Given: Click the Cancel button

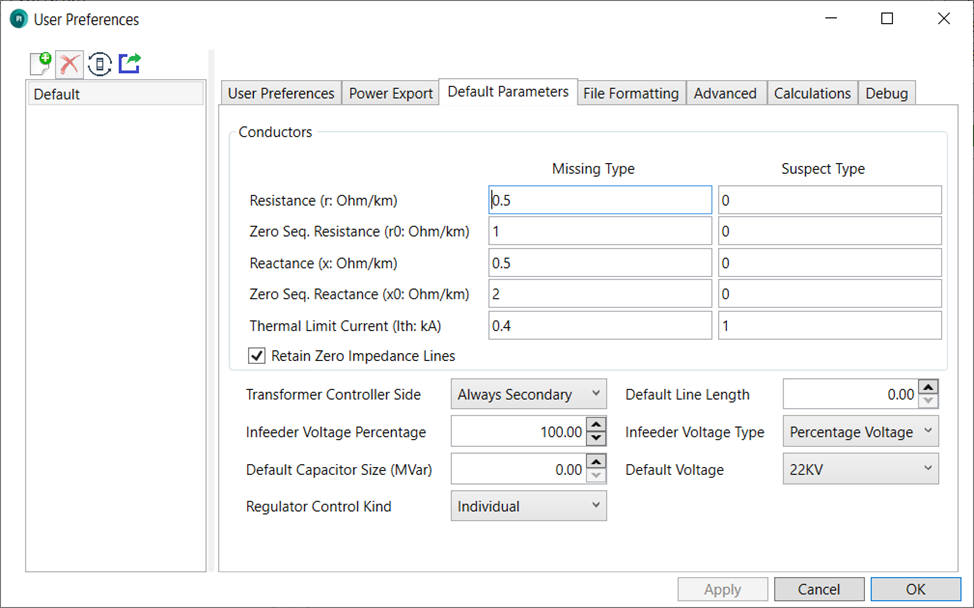Looking at the screenshot, I should coord(819,589).
